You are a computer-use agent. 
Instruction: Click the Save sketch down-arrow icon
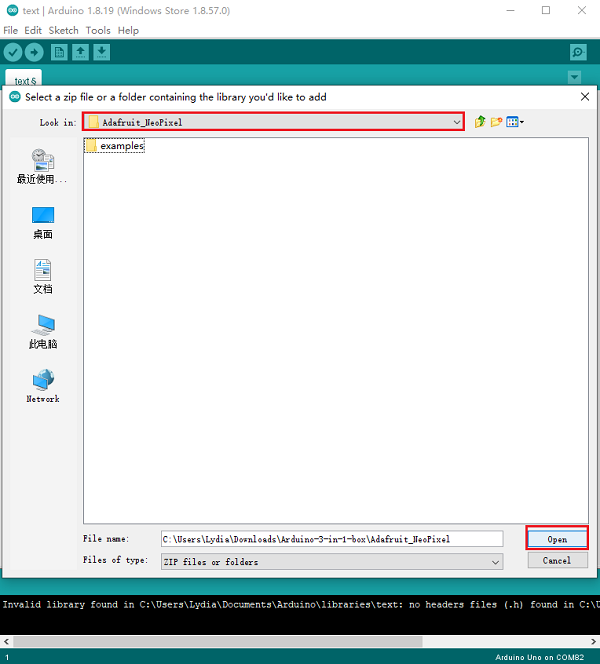point(102,53)
